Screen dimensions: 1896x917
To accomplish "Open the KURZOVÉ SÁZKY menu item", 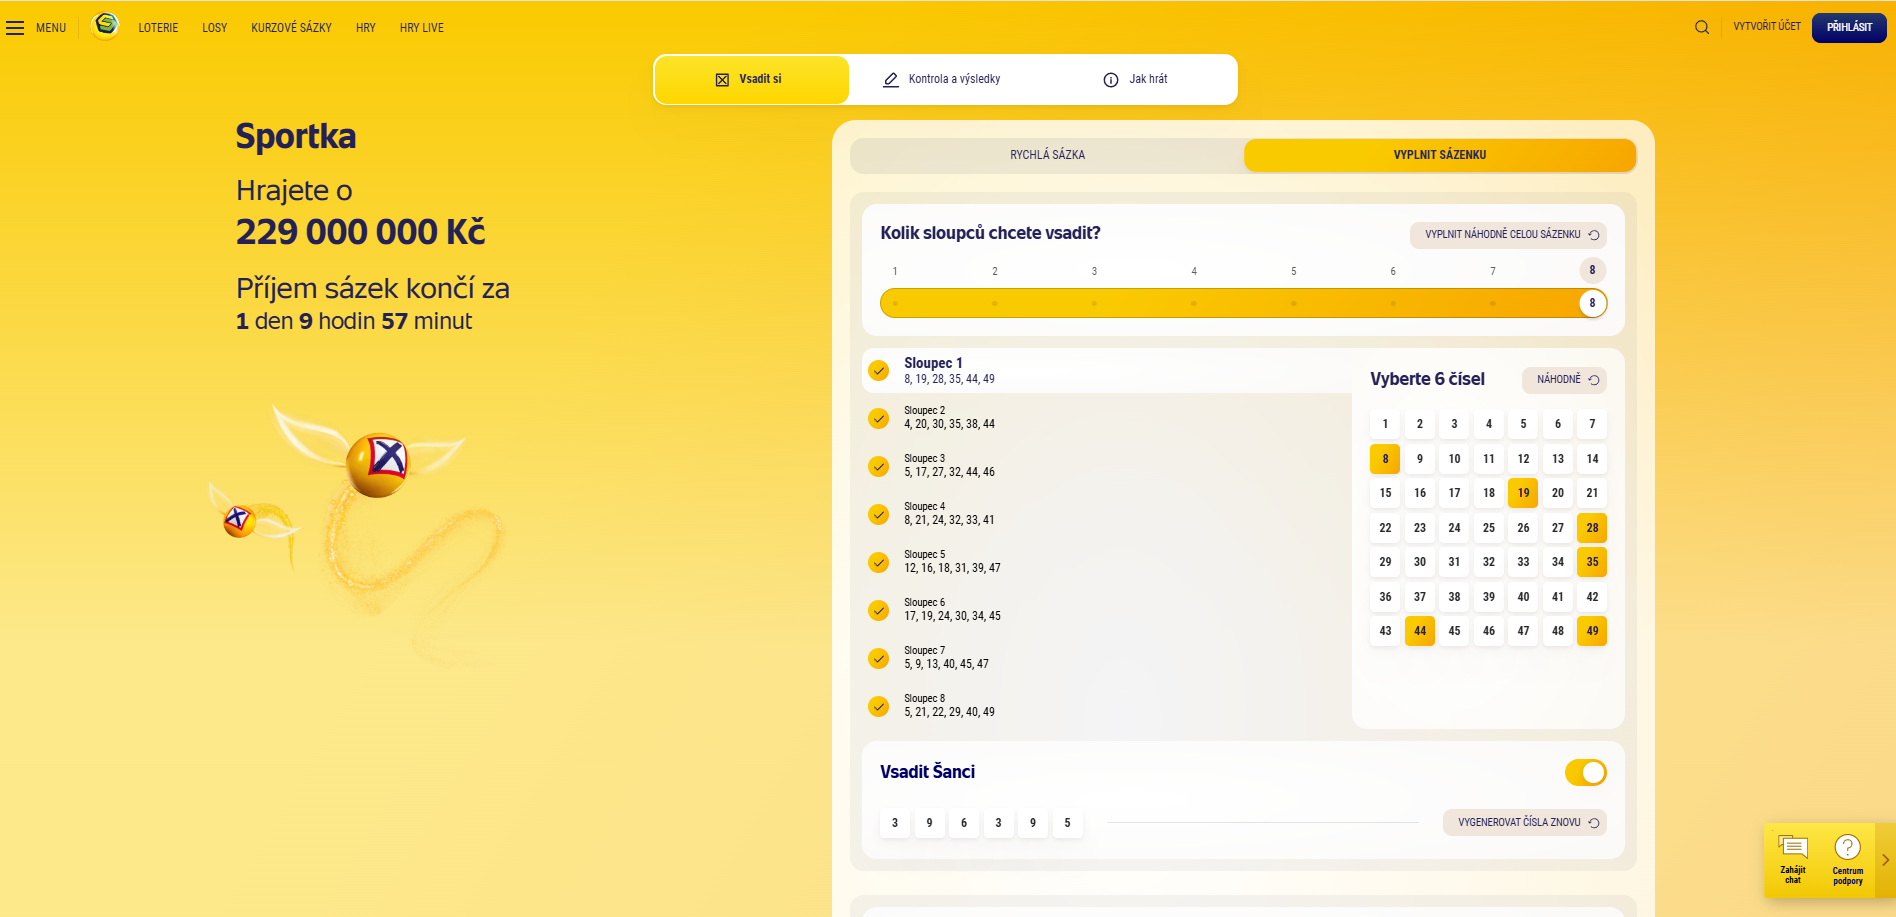I will pos(291,28).
